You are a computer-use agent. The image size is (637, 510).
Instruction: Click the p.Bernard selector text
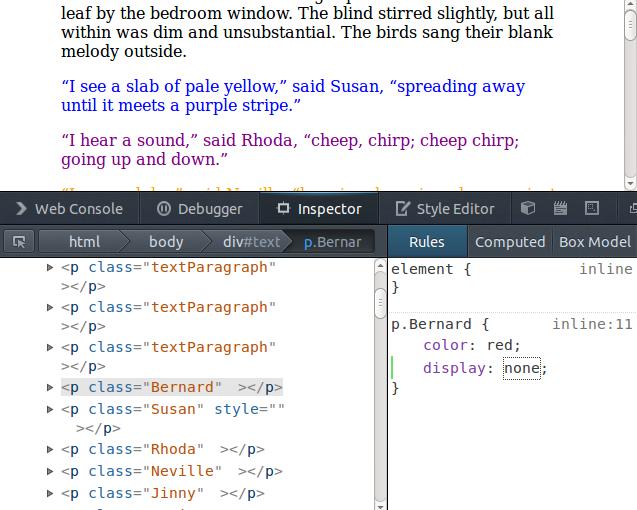(x=431, y=324)
